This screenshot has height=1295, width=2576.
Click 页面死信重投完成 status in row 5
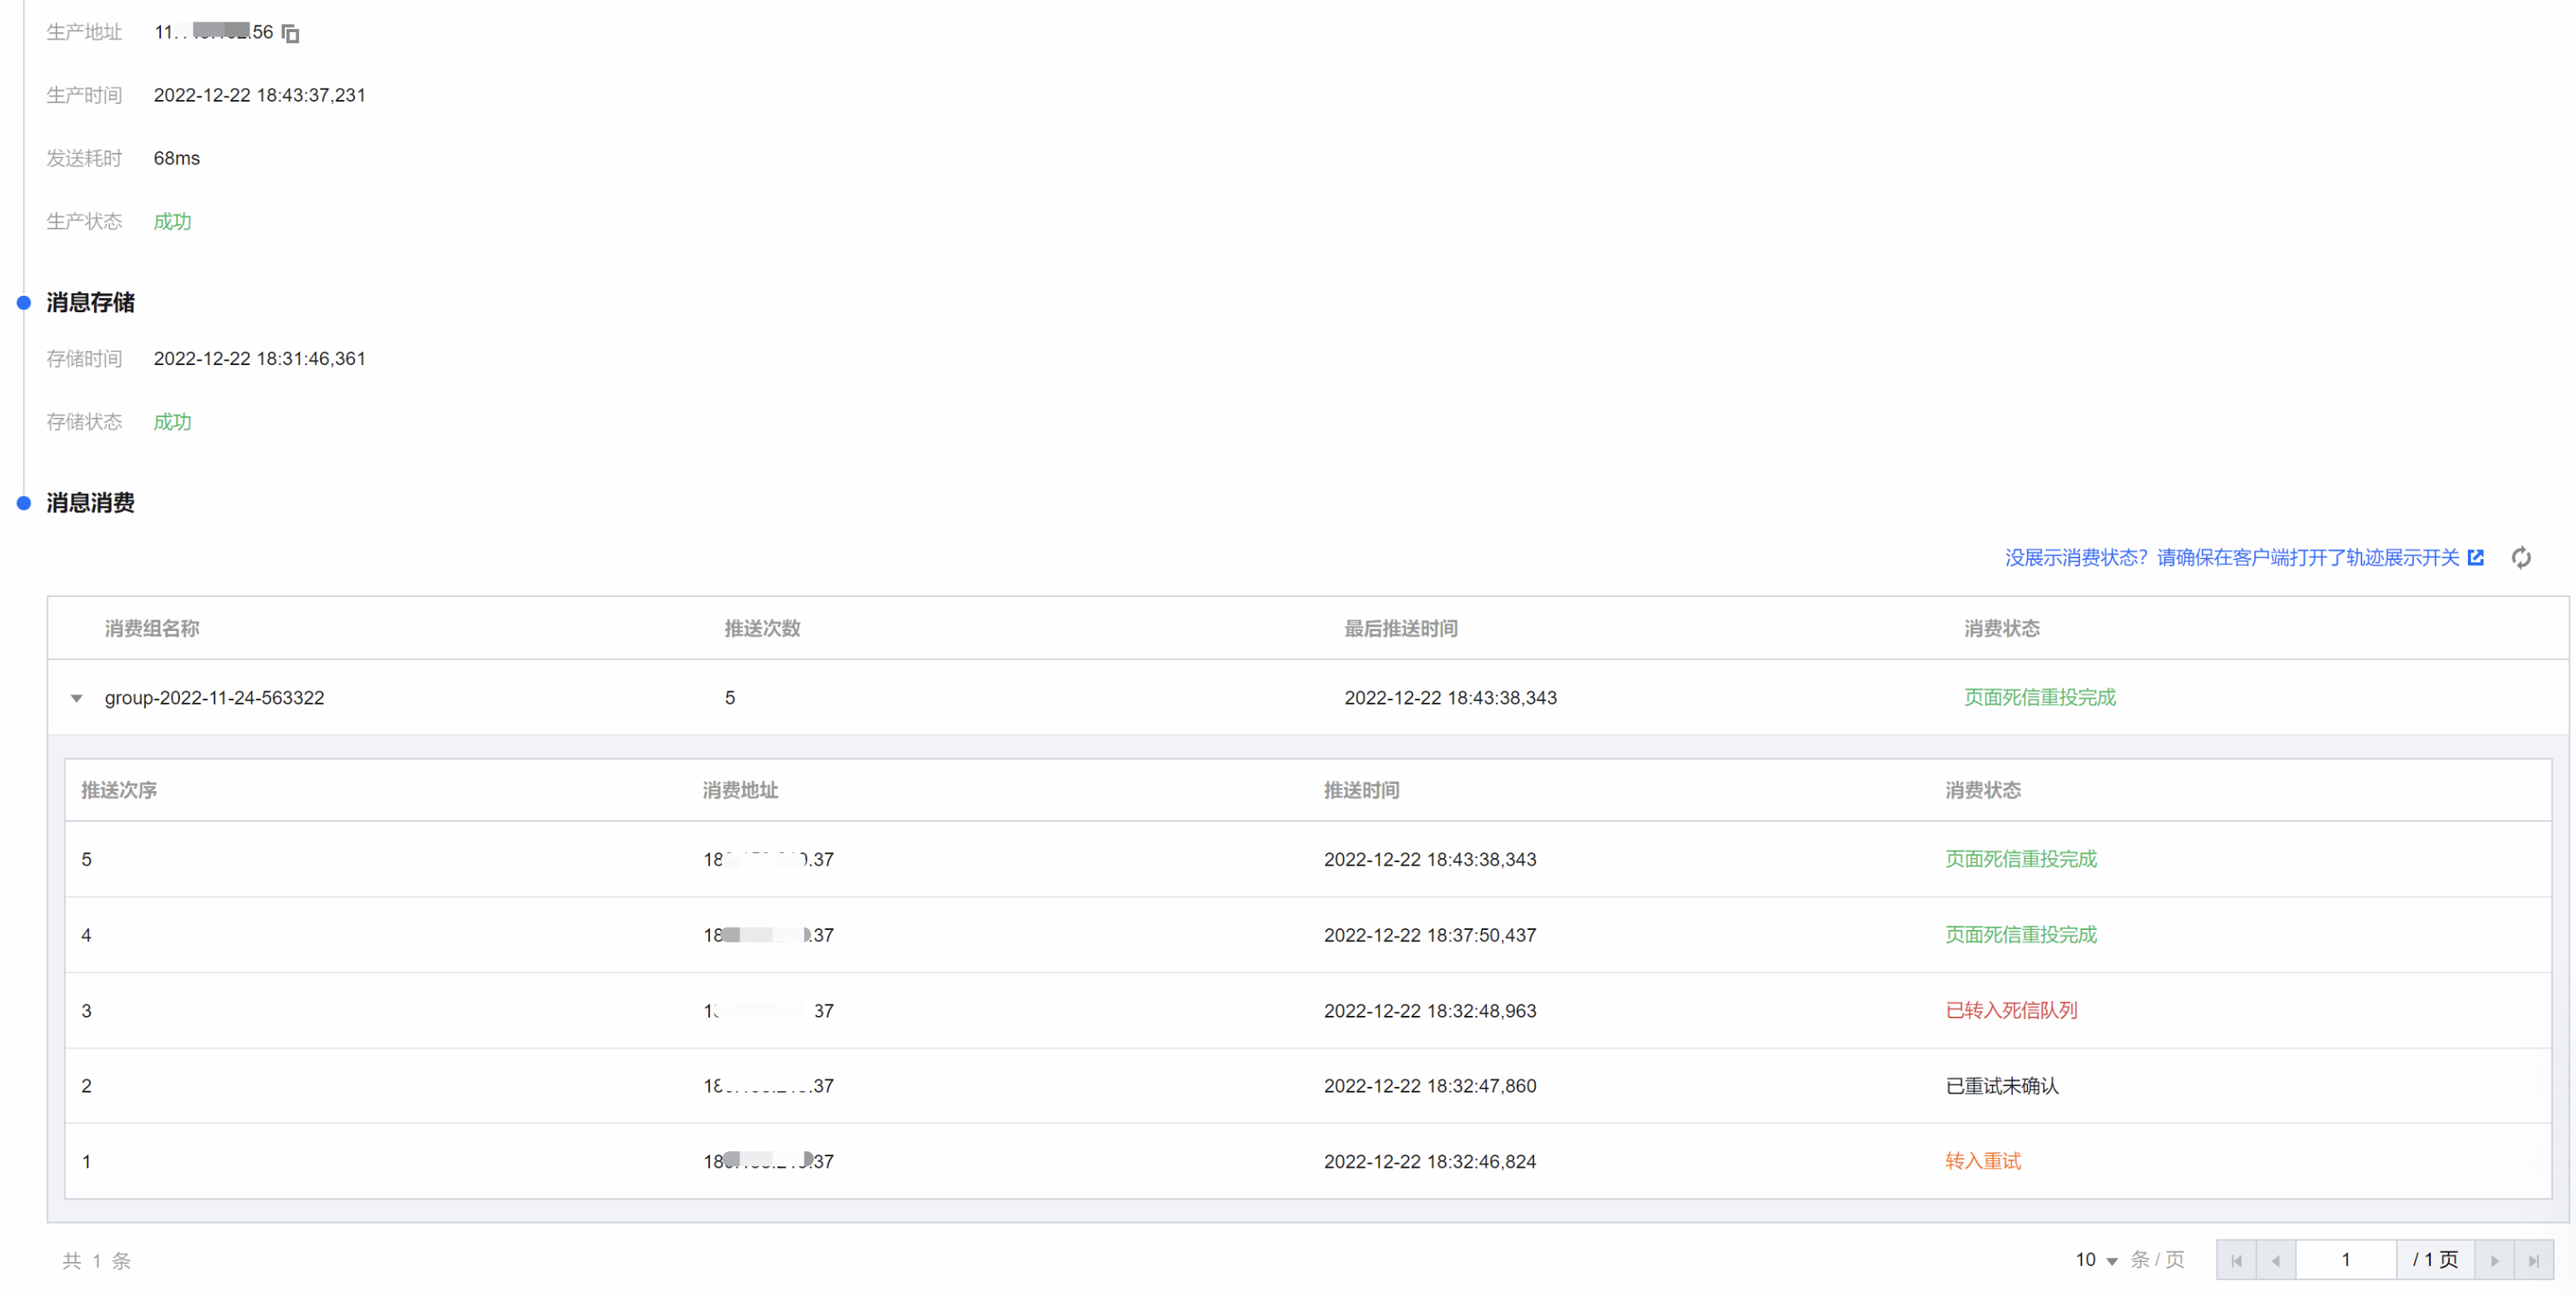click(2020, 859)
